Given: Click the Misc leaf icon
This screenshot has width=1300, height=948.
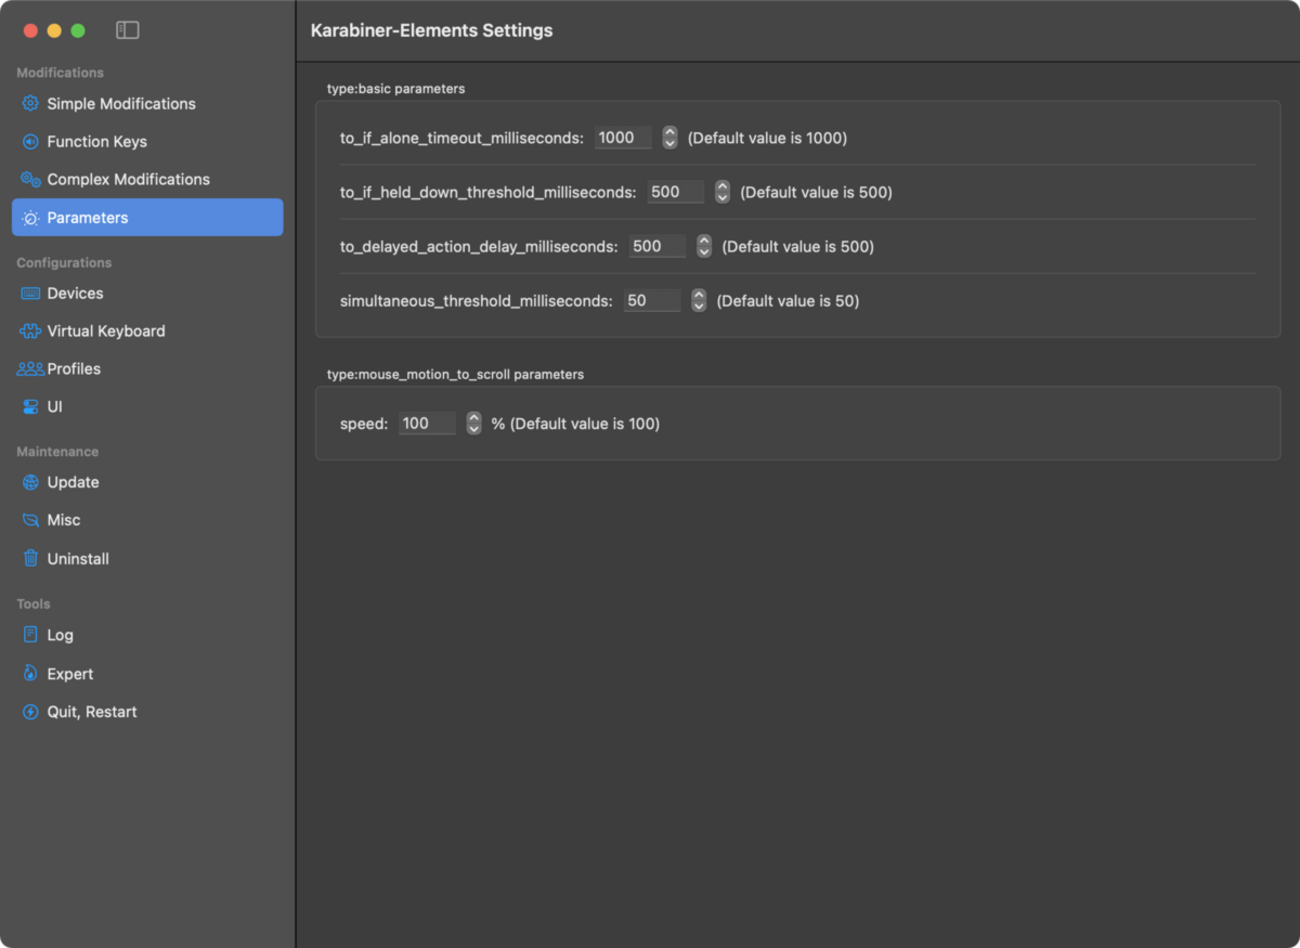Looking at the screenshot, I should 30,520.
